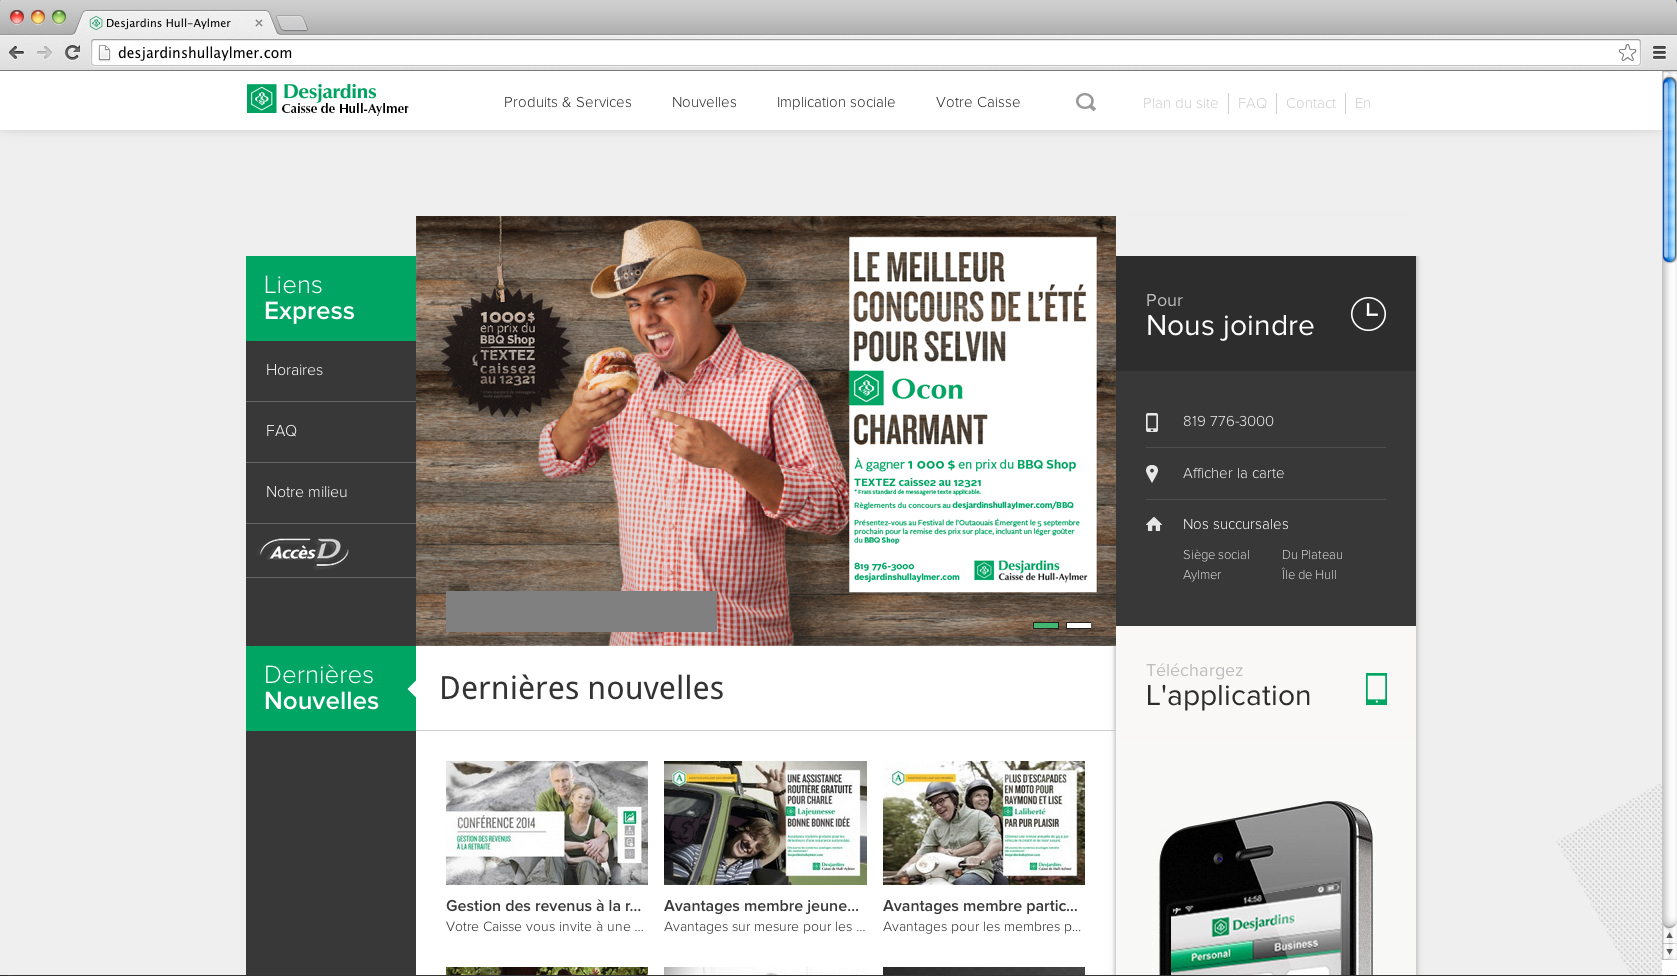Open Avantages membre partic... article title

pyautogui.click(x=980, y=906)
